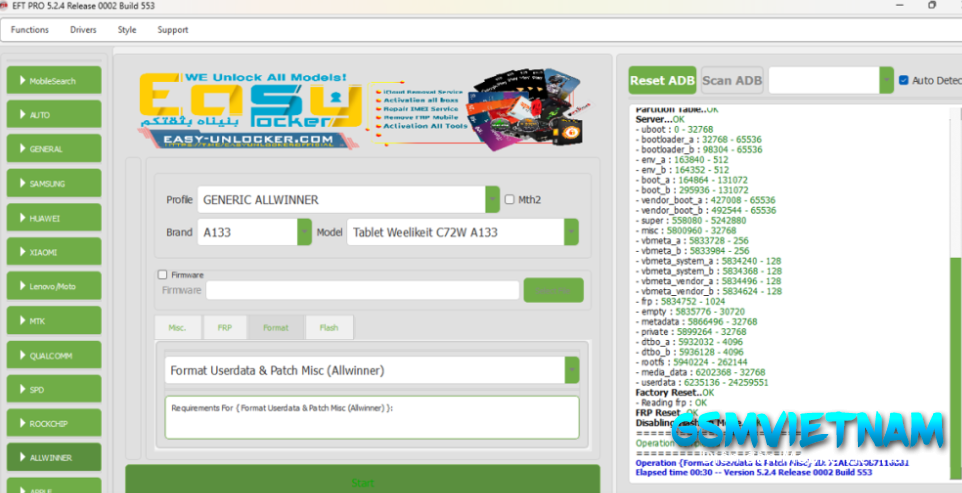The height and width of the screenshot is (493, 962).
Task: Switch to the QUALCOMM sidebar category
Action: [x=54, y=354]
